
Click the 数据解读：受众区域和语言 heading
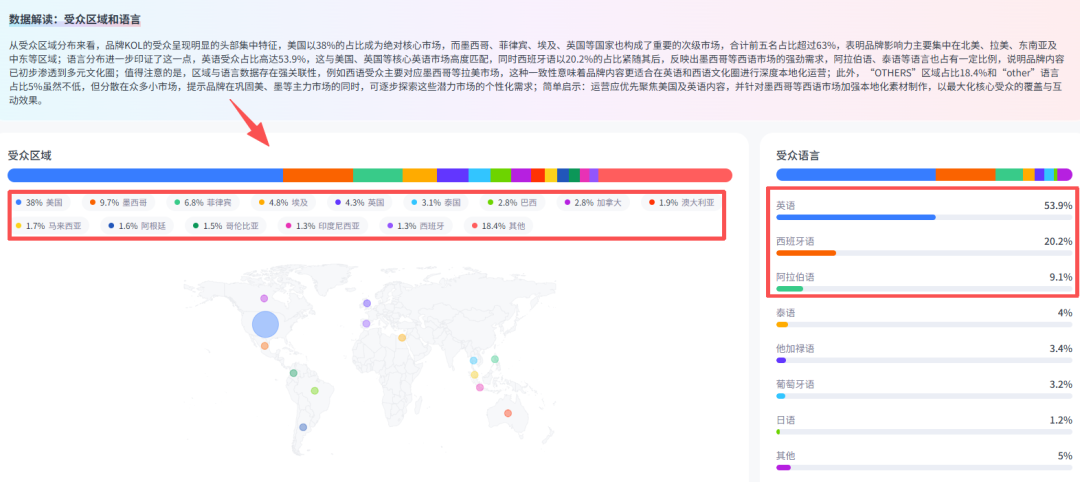click(x=75, y=20)
